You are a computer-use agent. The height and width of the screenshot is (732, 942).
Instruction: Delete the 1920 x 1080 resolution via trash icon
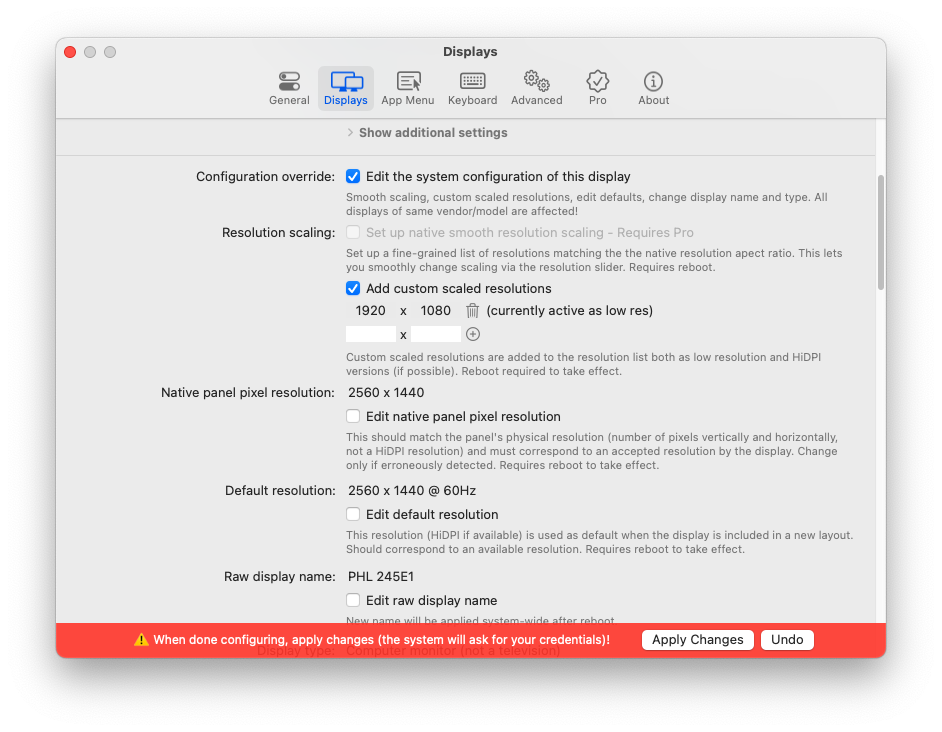[x=472, y=310]
